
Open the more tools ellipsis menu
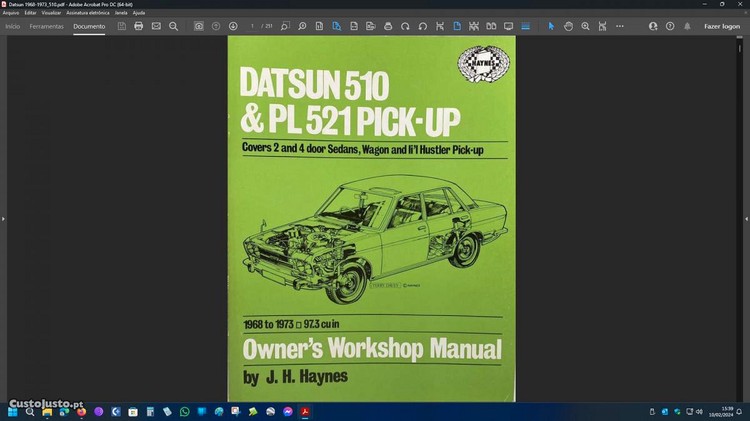tap(619, 26)
